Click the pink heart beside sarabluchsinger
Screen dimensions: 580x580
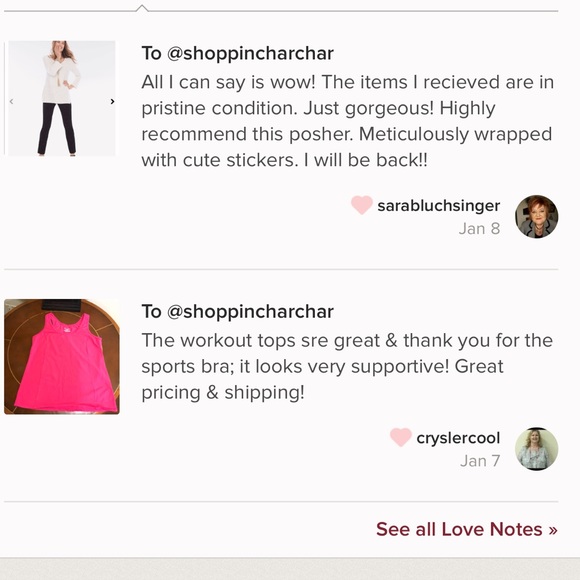361,205
